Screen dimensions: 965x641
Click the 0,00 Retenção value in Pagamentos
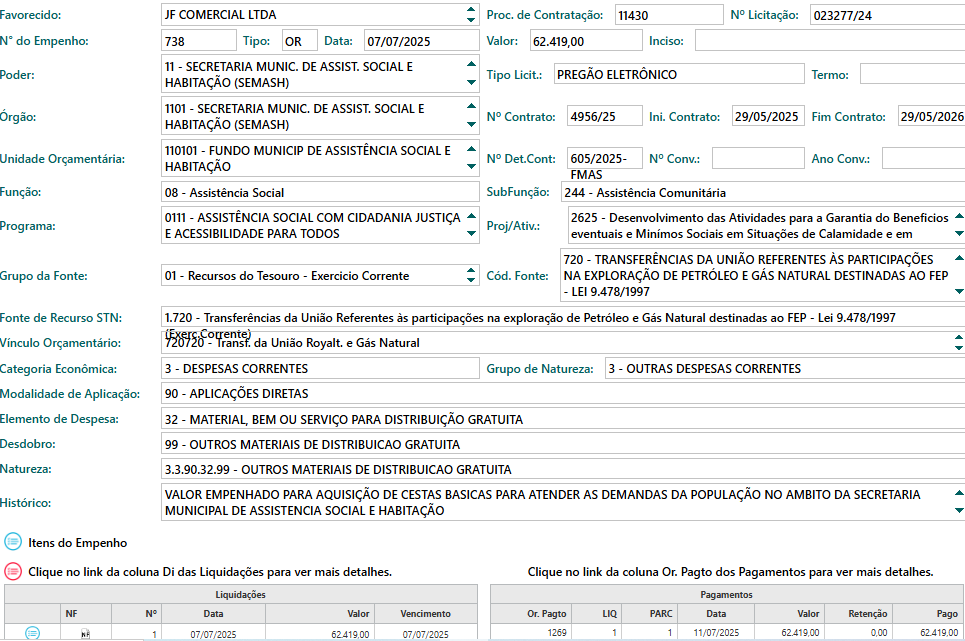(x=879, y=632)
